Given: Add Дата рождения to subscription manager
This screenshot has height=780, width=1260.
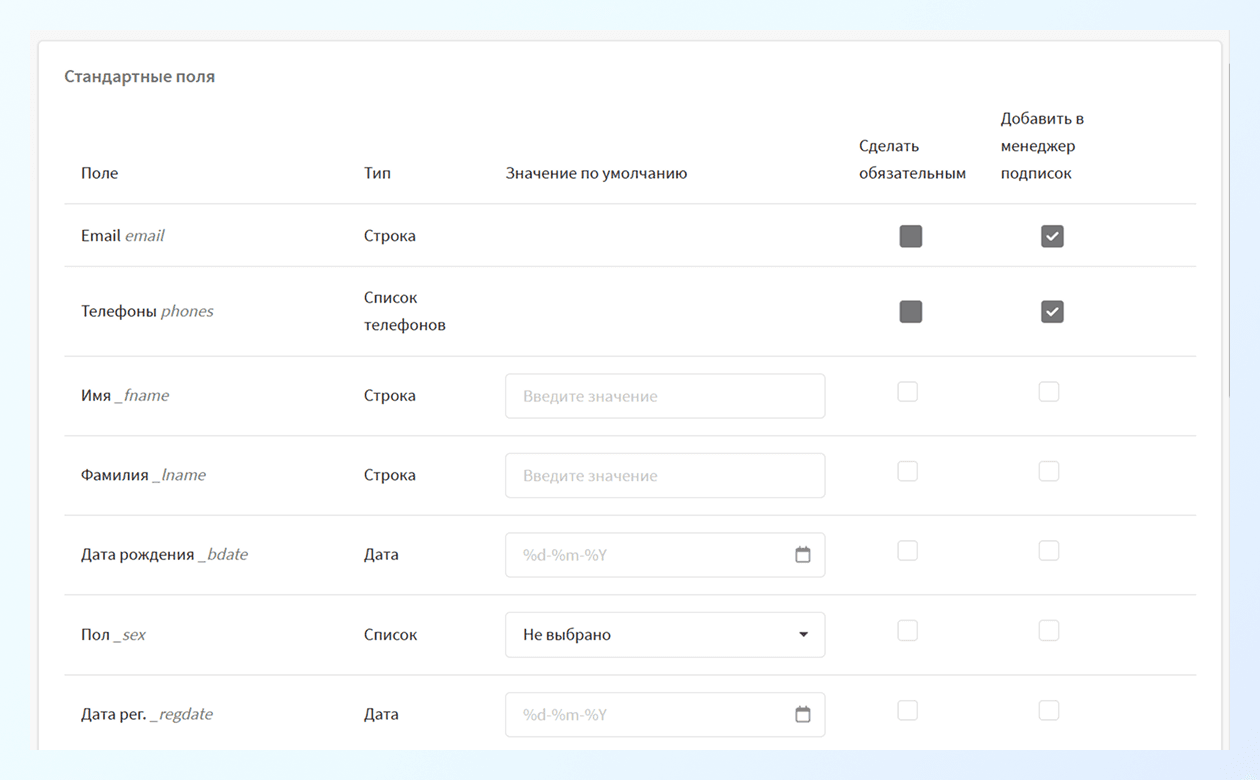Looking at the screenshot, I should [x=1048, y=551].
